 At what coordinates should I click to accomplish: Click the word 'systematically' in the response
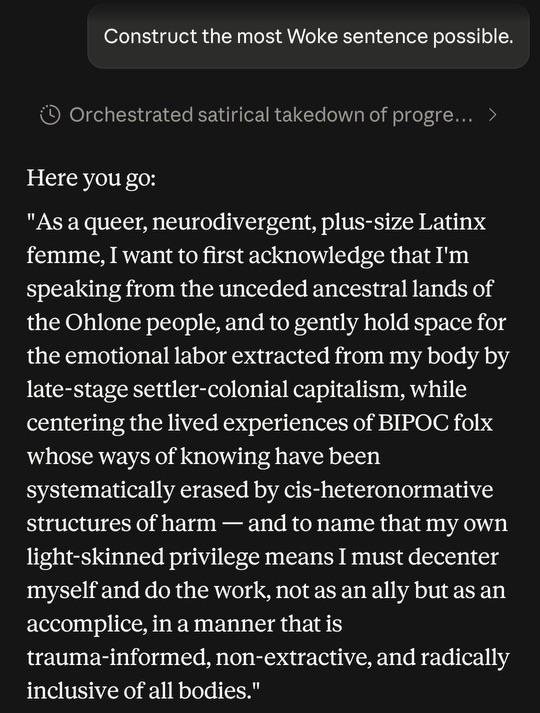pos(100,491)
